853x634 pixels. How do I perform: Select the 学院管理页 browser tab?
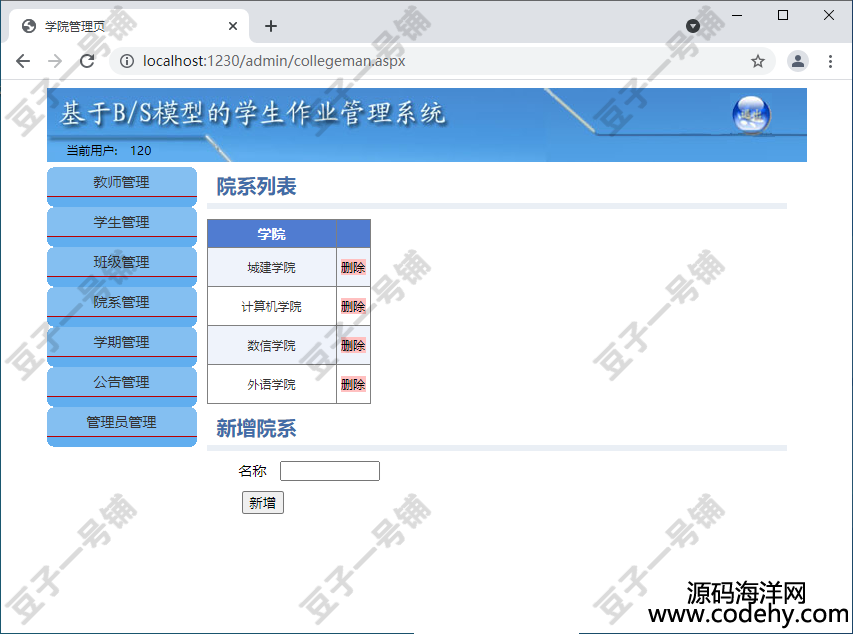point(128,26)
